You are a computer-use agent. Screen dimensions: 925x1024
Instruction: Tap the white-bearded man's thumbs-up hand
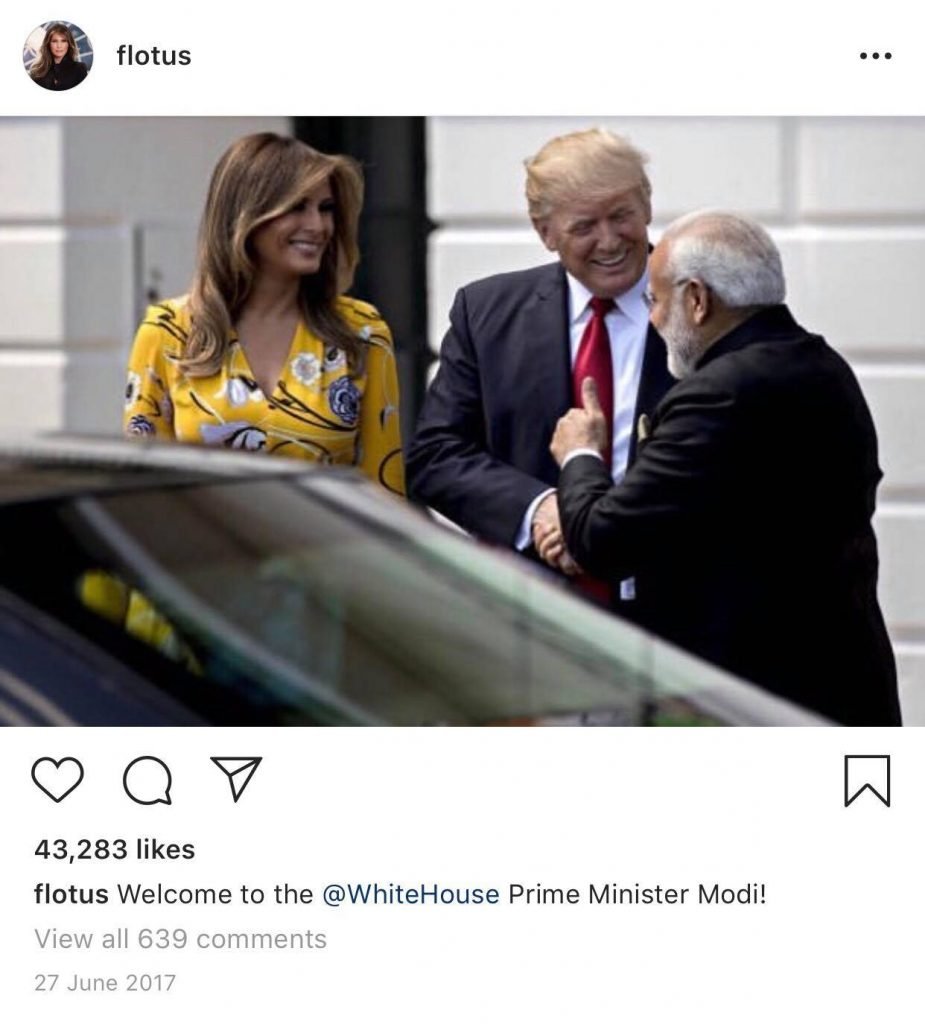coord(580,421)
